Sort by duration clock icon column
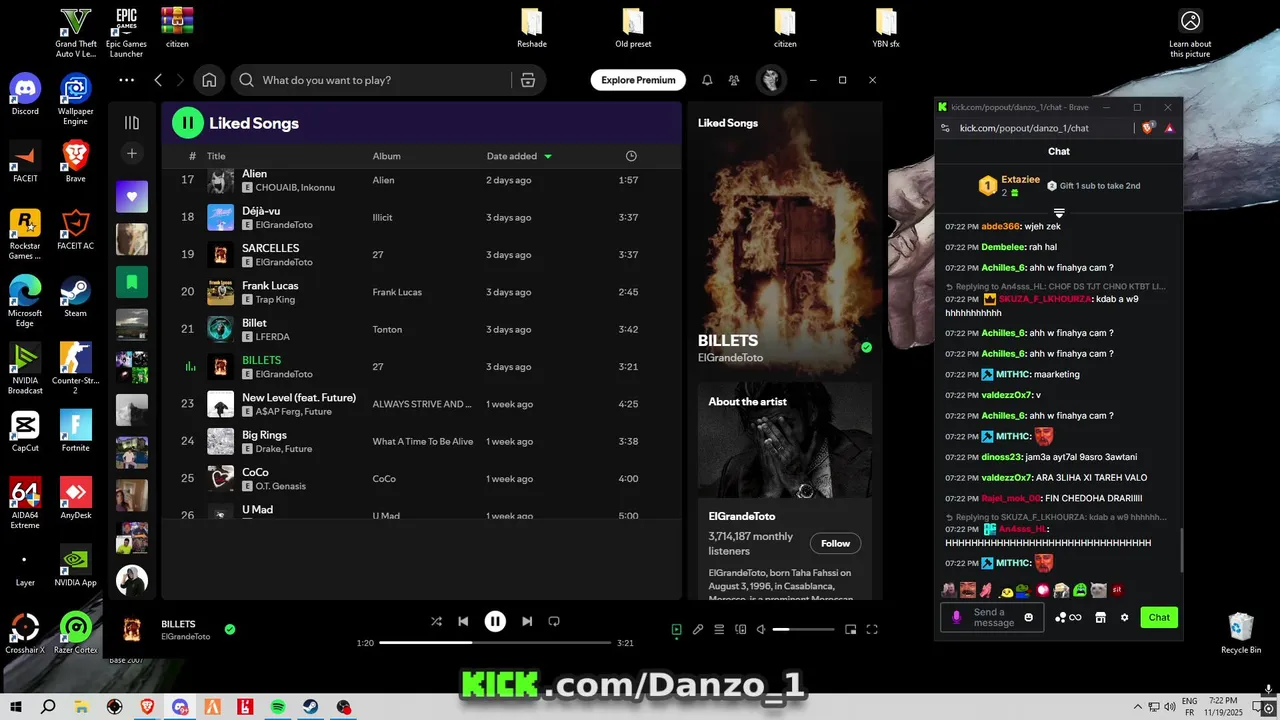Viewport: 1280px width, 720px height. point(631,156)
